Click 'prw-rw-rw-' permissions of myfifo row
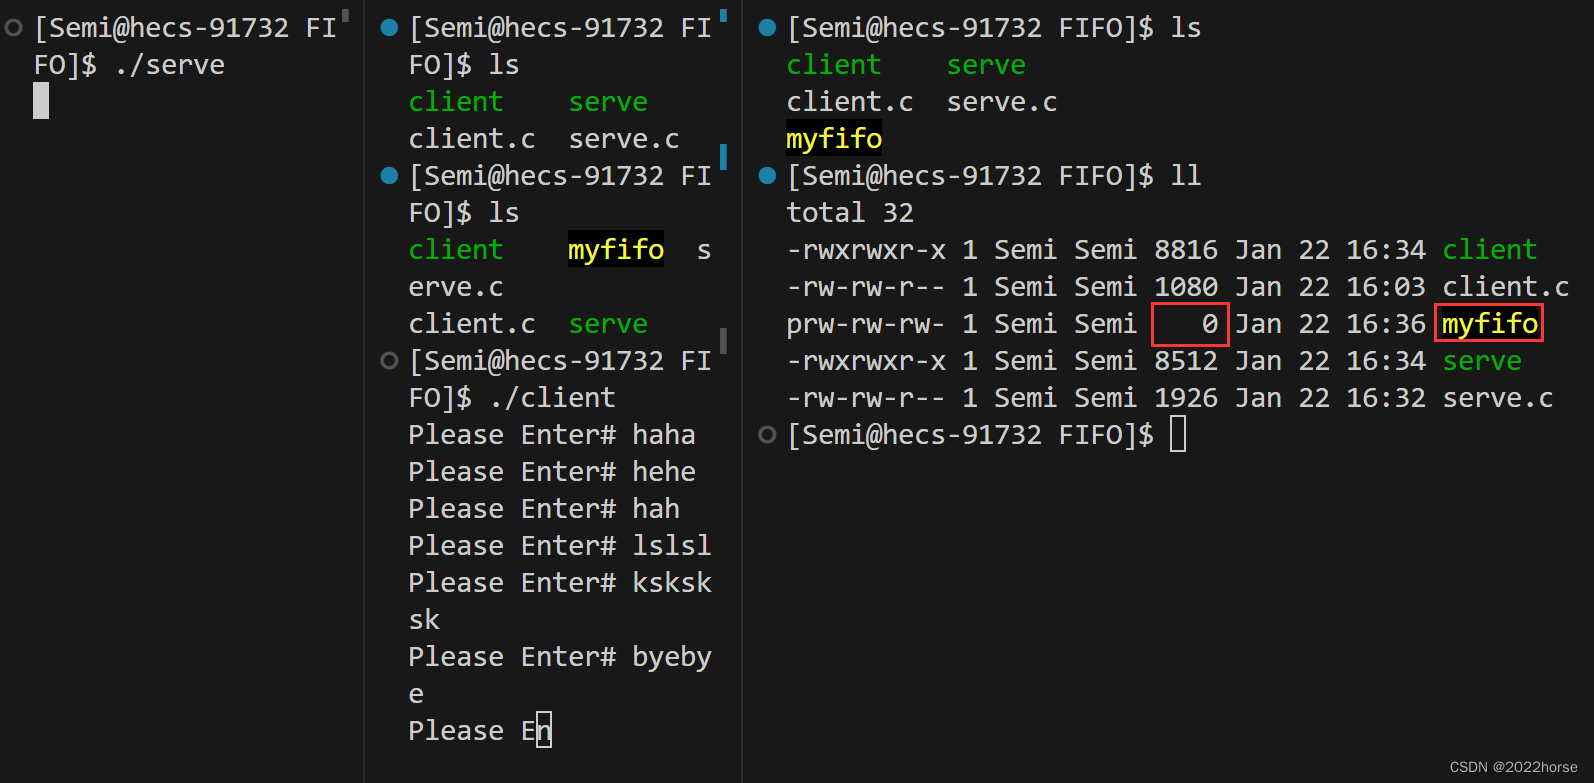 click(x=866, y=324)
